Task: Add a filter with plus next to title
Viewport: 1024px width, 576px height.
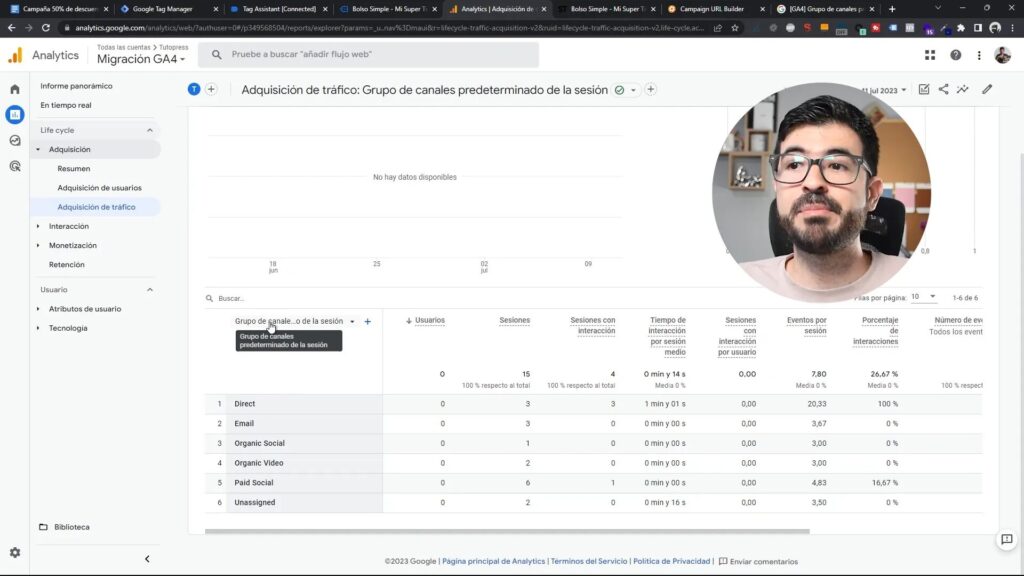Action: (x=650, y=89)
